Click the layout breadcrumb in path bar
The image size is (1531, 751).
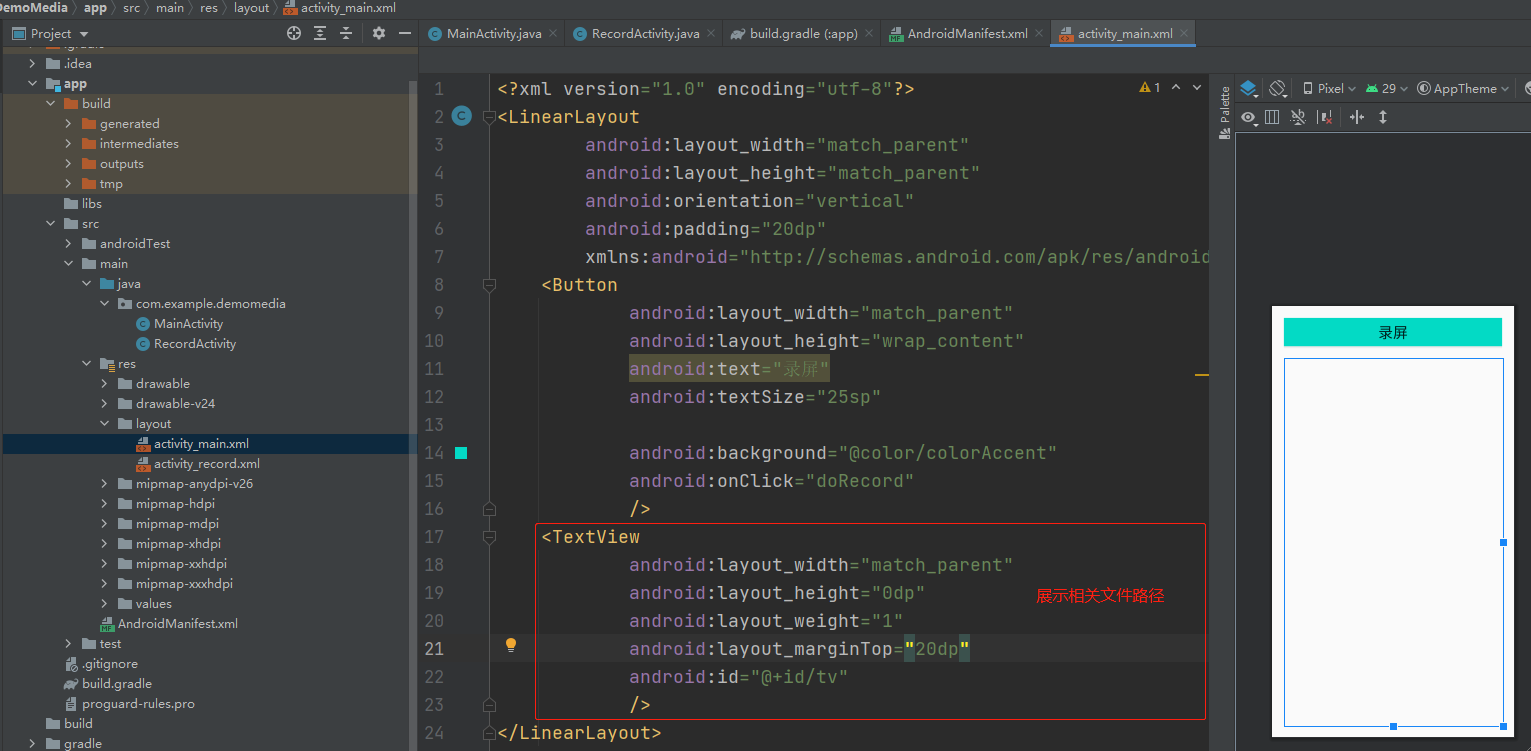click(x=251, y=8)
